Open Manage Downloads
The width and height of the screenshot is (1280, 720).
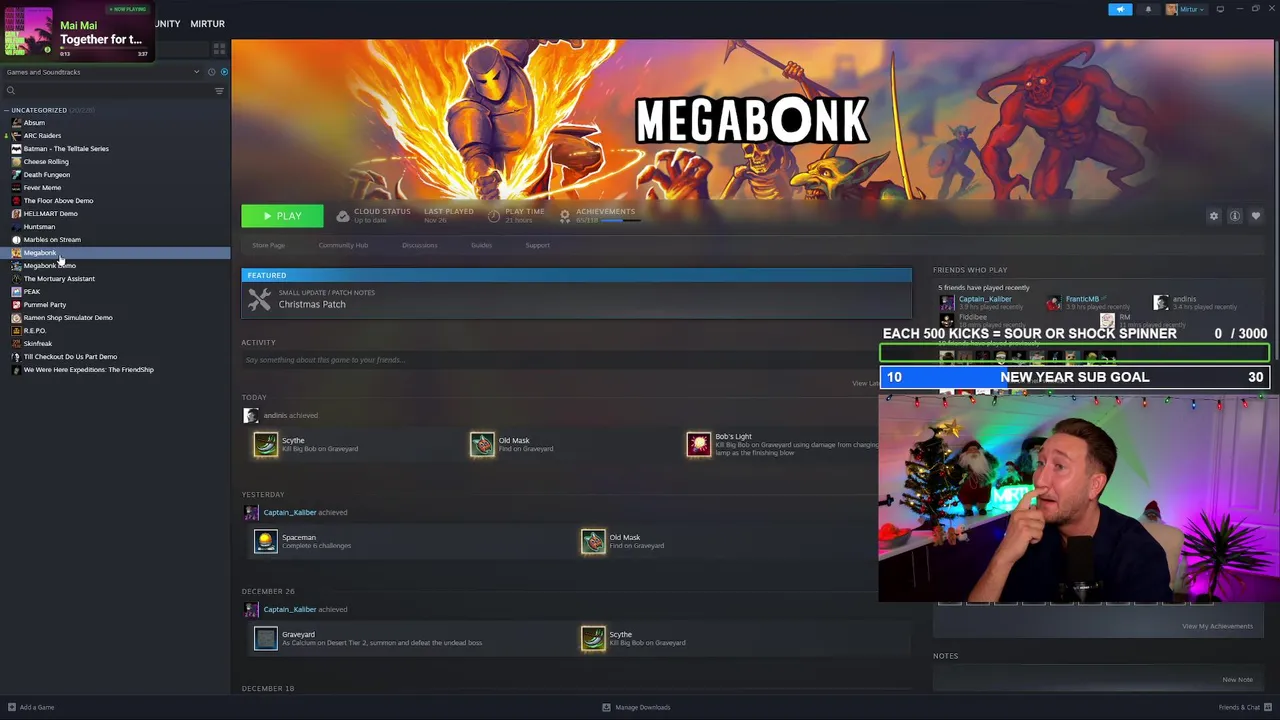click(x=636, y=707)
